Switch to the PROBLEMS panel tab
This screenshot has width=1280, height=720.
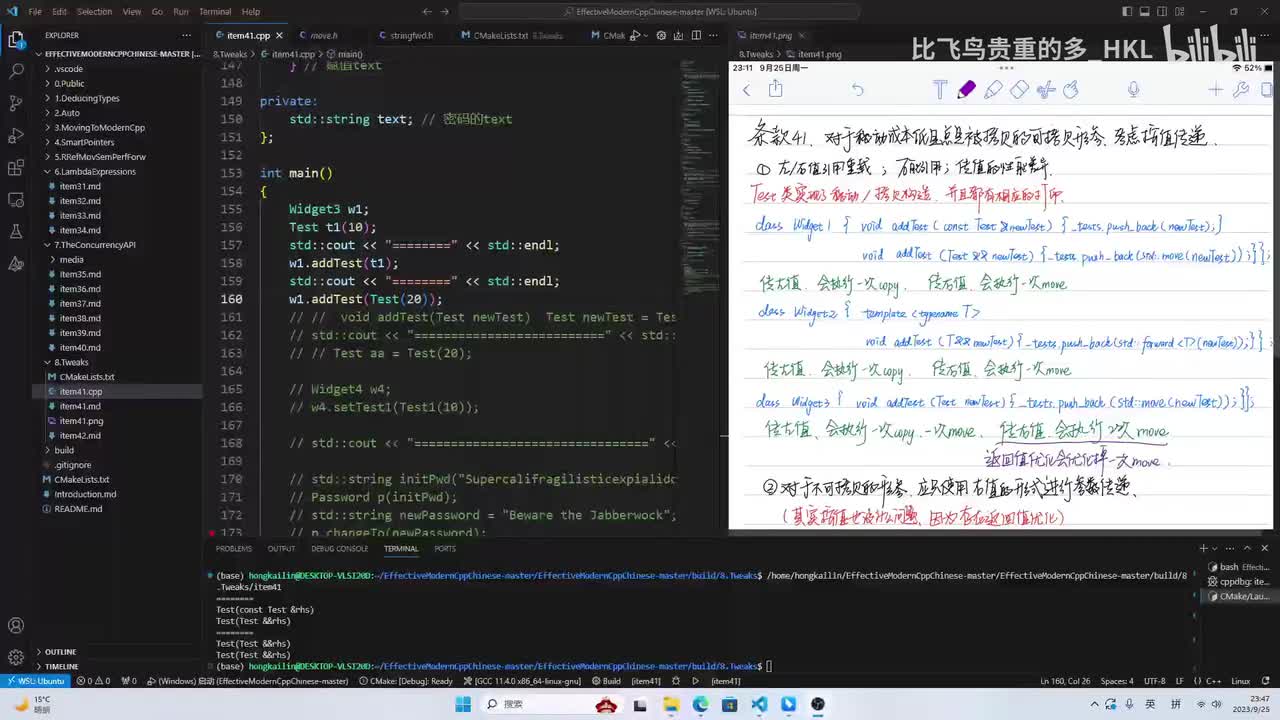coord(234,548)
